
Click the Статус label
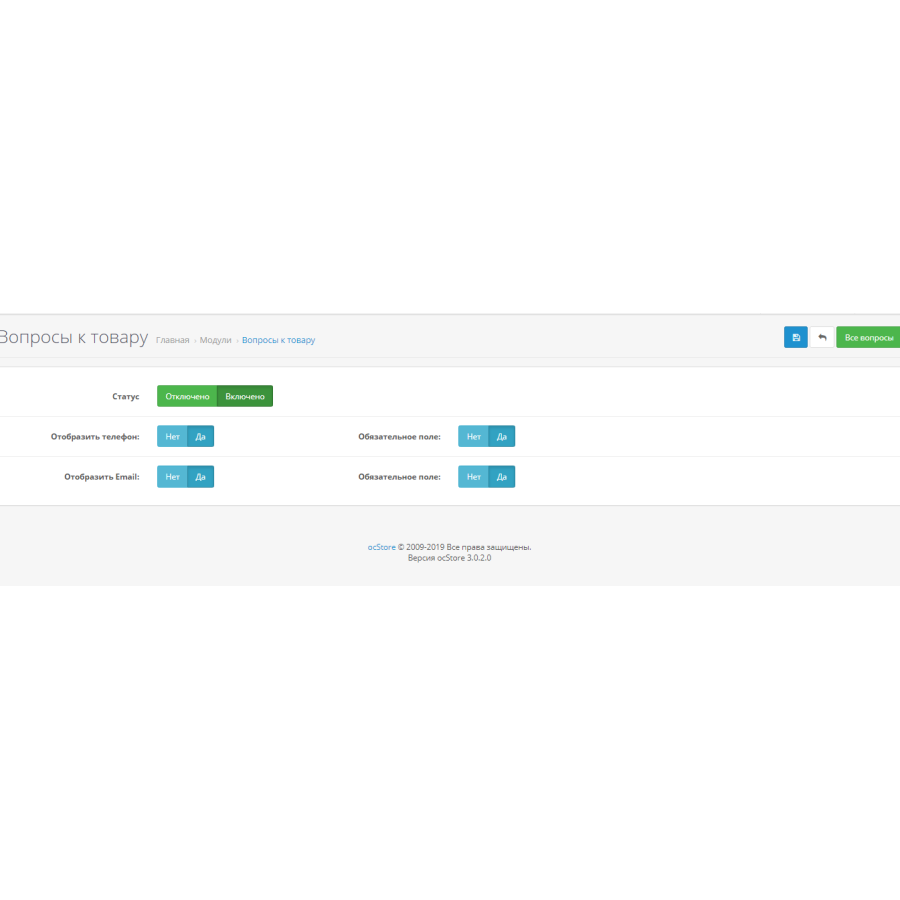(x=126, y=396)
